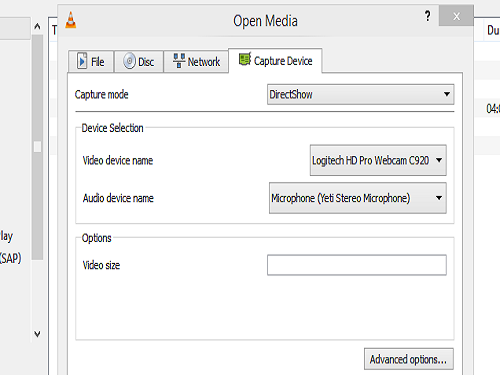Close the Open Media dialog
This screenshot has width=500, height=375.
456,16
